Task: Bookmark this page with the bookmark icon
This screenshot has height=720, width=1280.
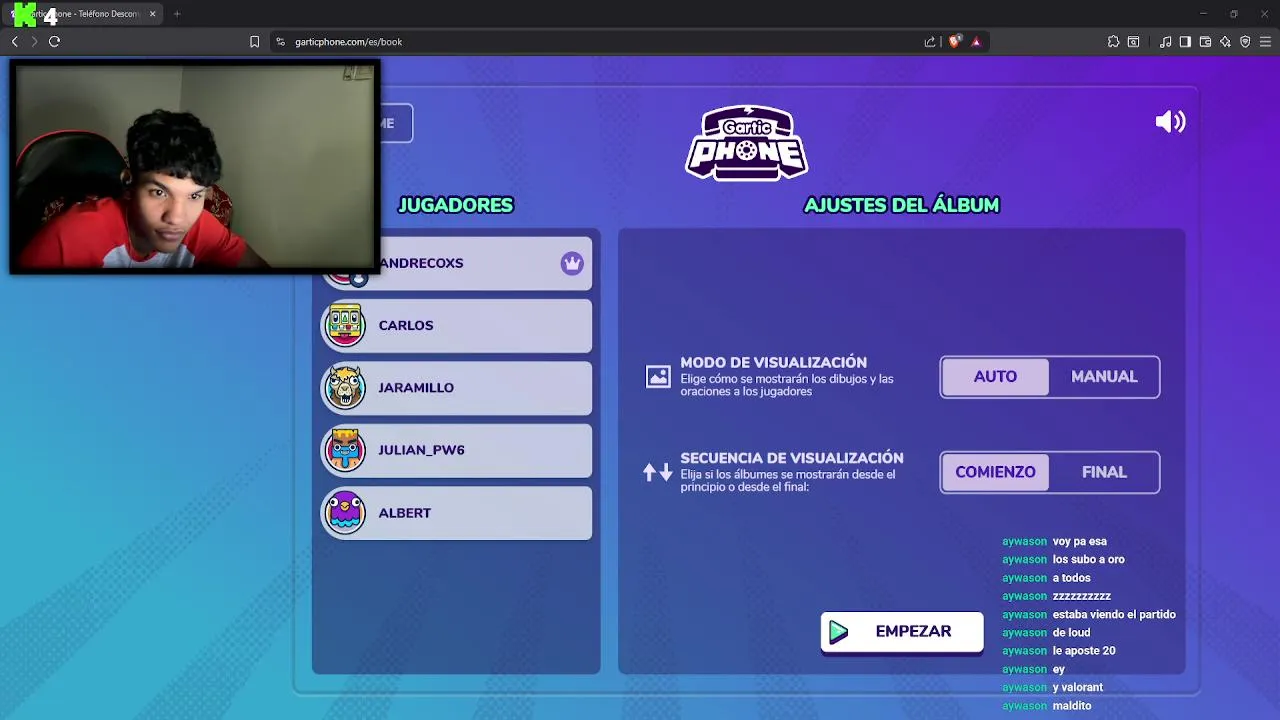Action: (254, 42)
